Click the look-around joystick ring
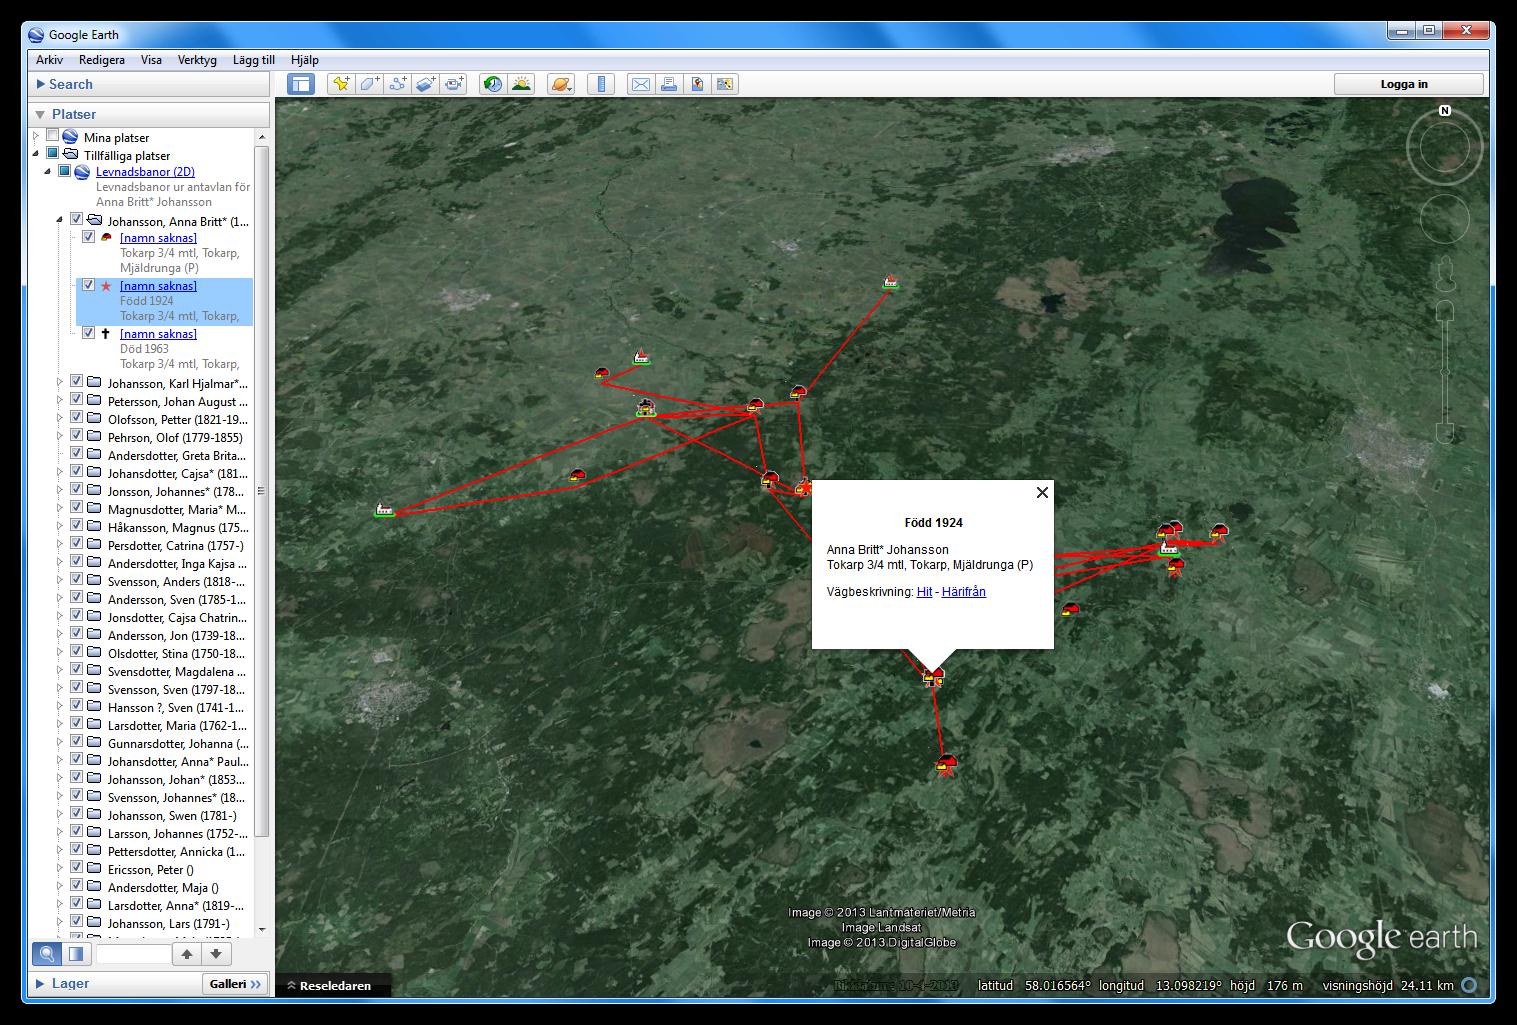This screenshot has width=1517, height=1025. coord(1444,148)
